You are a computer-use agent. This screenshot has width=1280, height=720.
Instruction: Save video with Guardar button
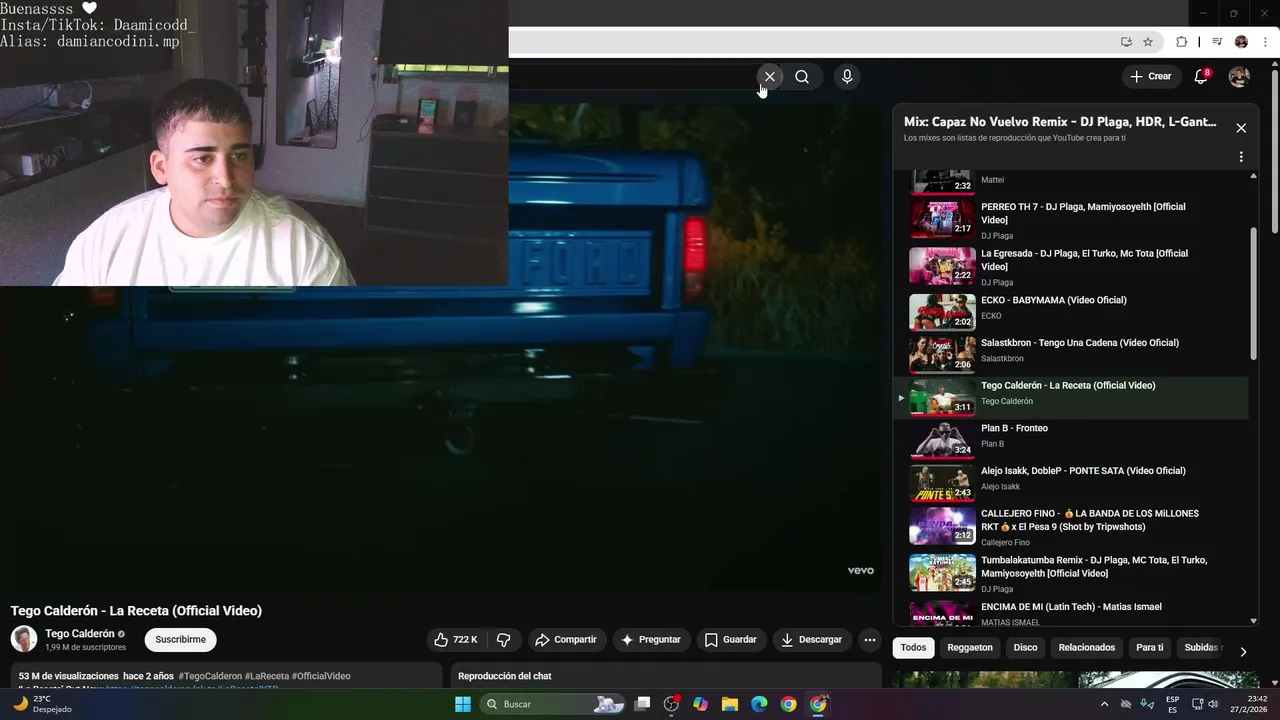coord(731,640)
